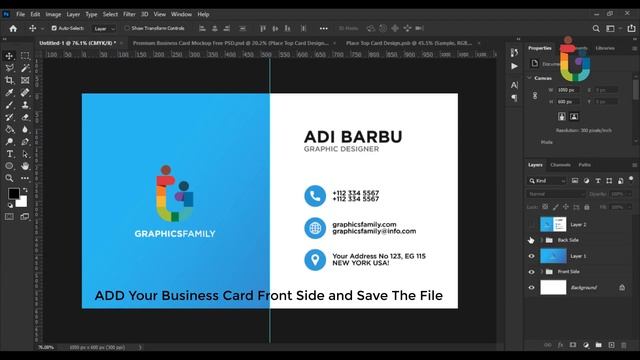Set canvas to portrait orientation button
Viewport: 640px width, 360px height.
click(x=562, y=116)
